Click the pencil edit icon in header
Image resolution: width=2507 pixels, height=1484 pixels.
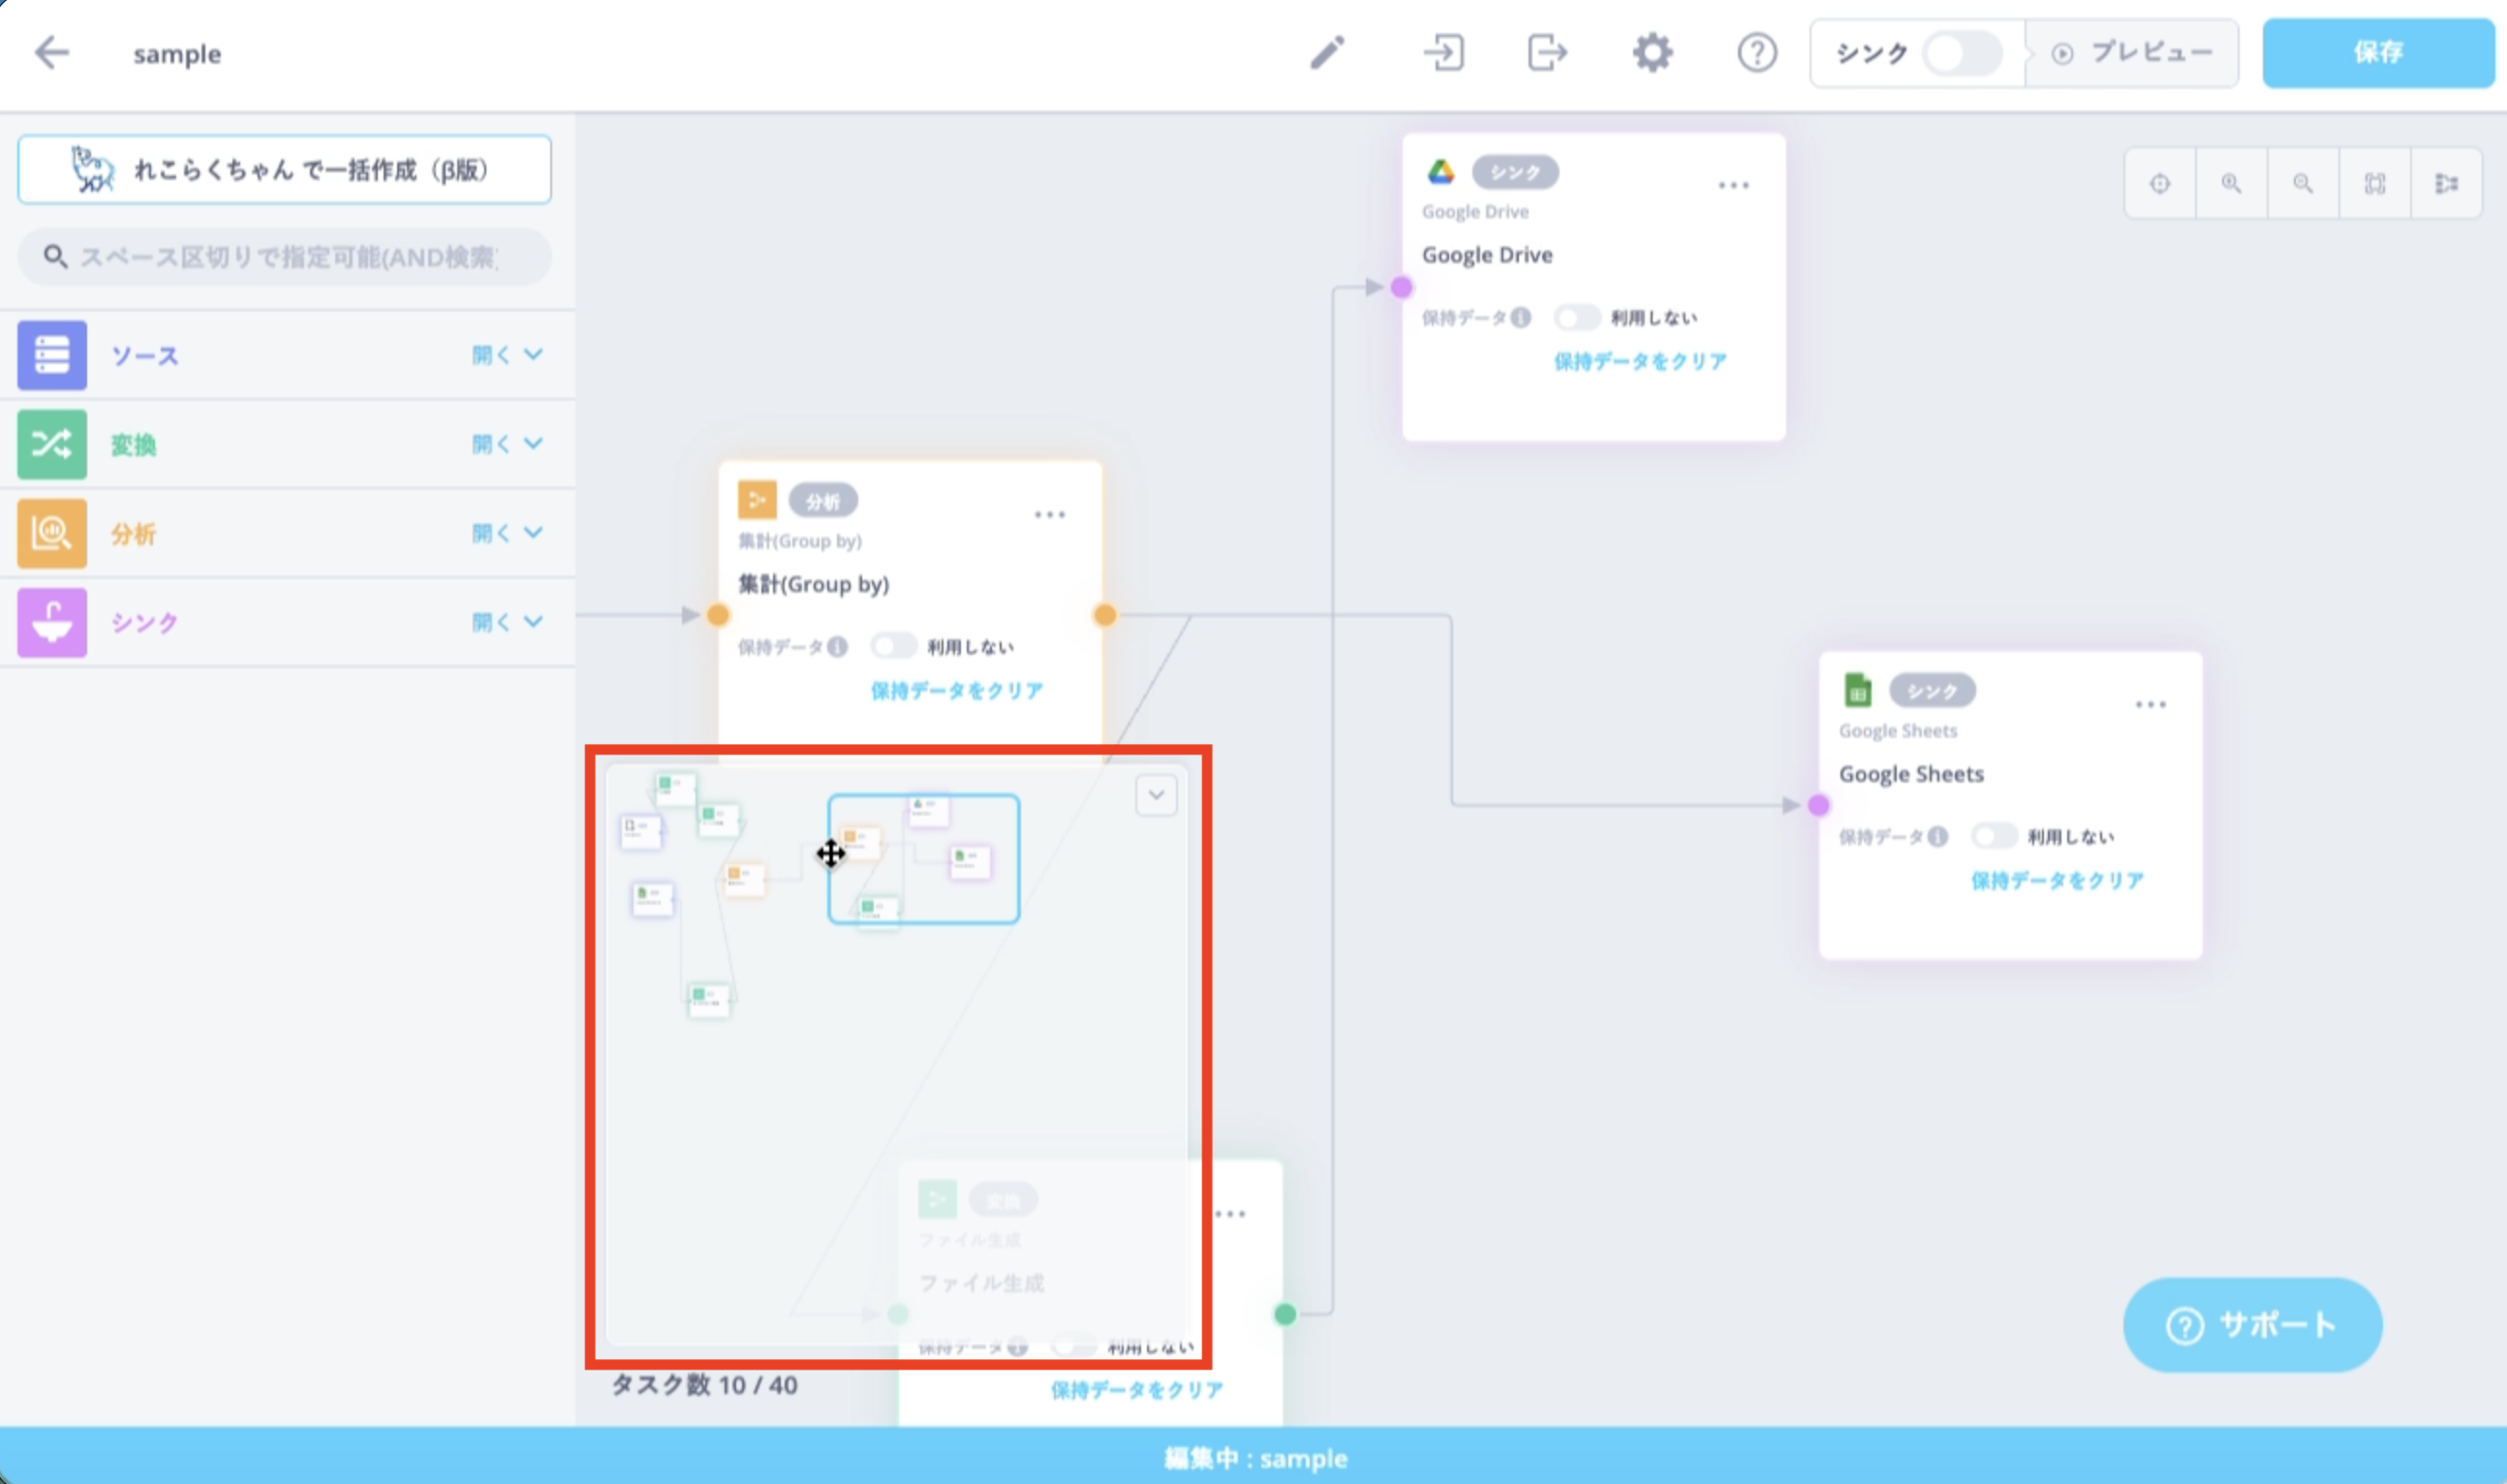pos(1328,52)
